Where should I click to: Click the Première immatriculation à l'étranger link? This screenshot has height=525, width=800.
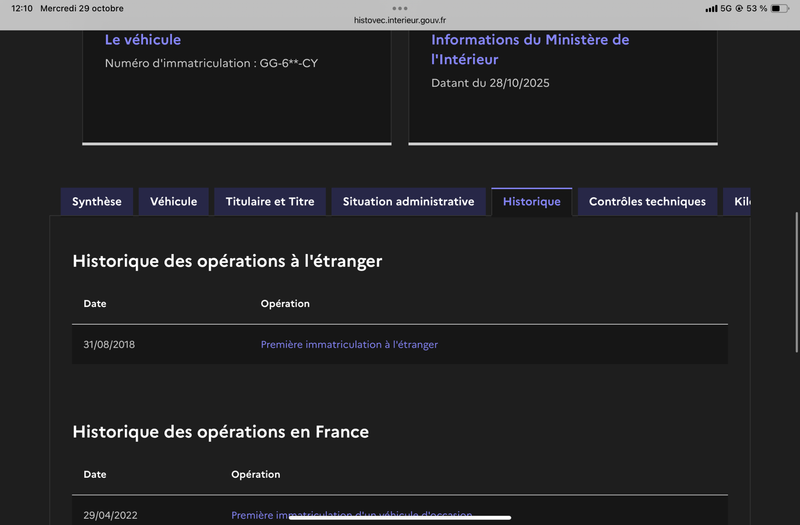tap(349, 345)
